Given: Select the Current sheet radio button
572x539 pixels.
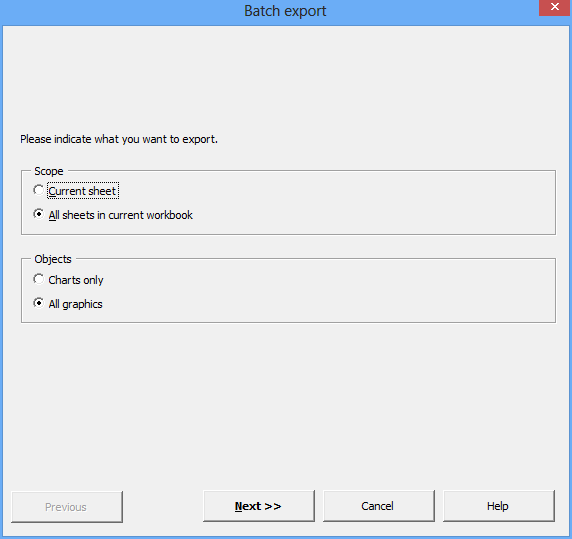Looking at the screenshot, I should [x=38, y=190].
